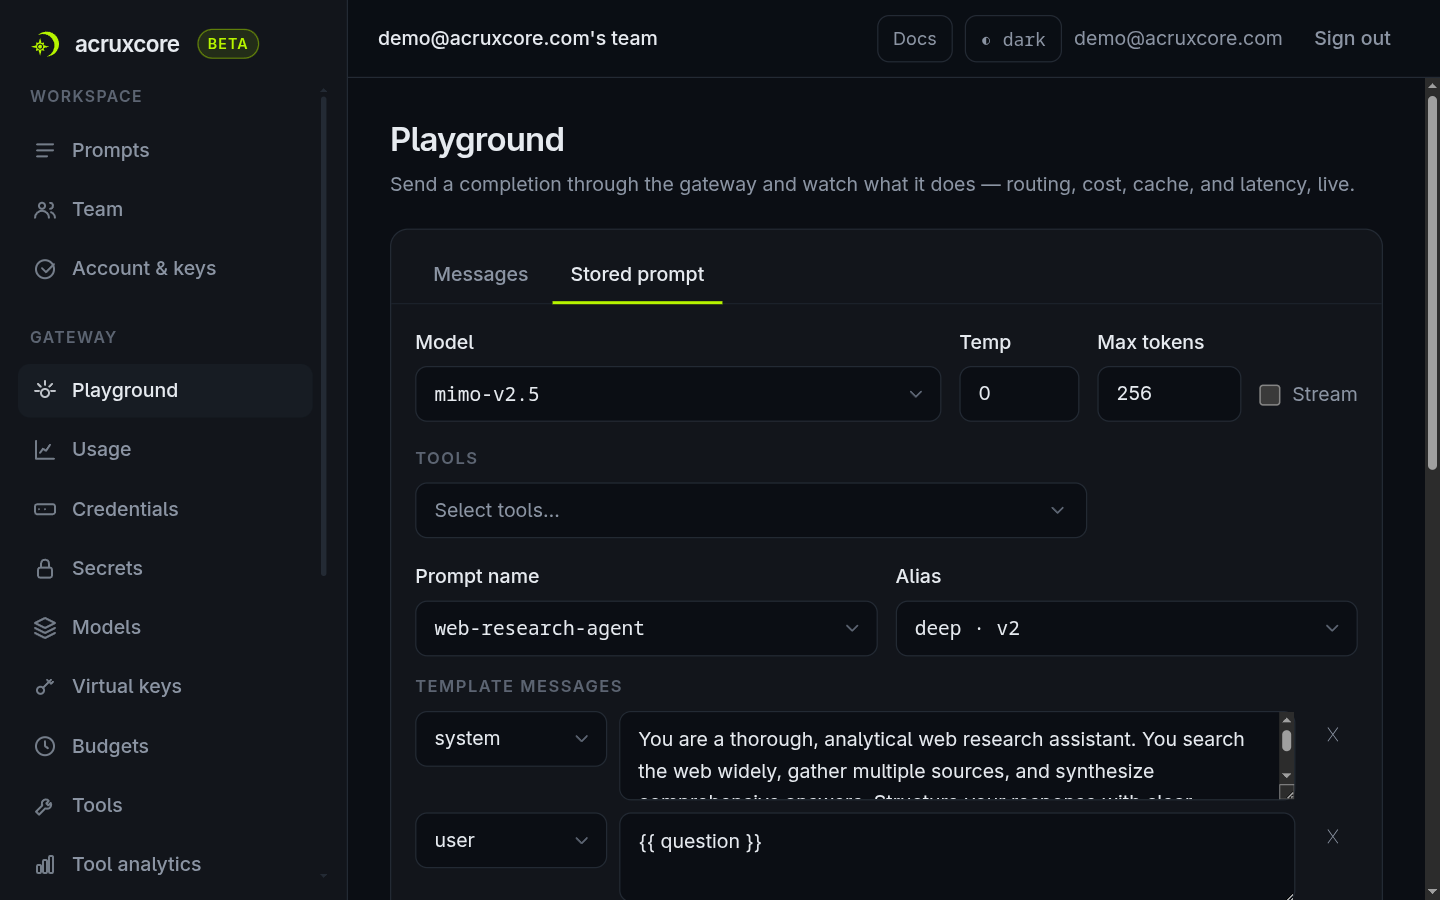Screen dimensions: 1440x900
Task: Switch to the Messages tab
Action: tap(481, 274)
